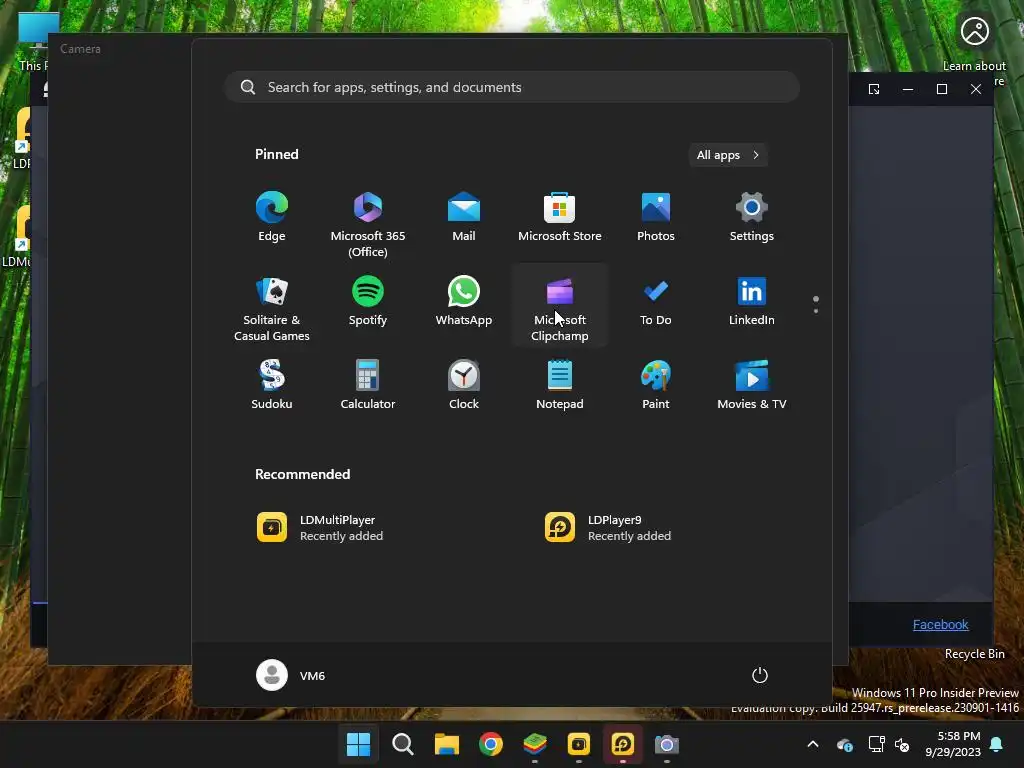The height and width of the screenshot is (768, 1024).
Task: Open Settings from the pinned apps
Action: point(752,217)
